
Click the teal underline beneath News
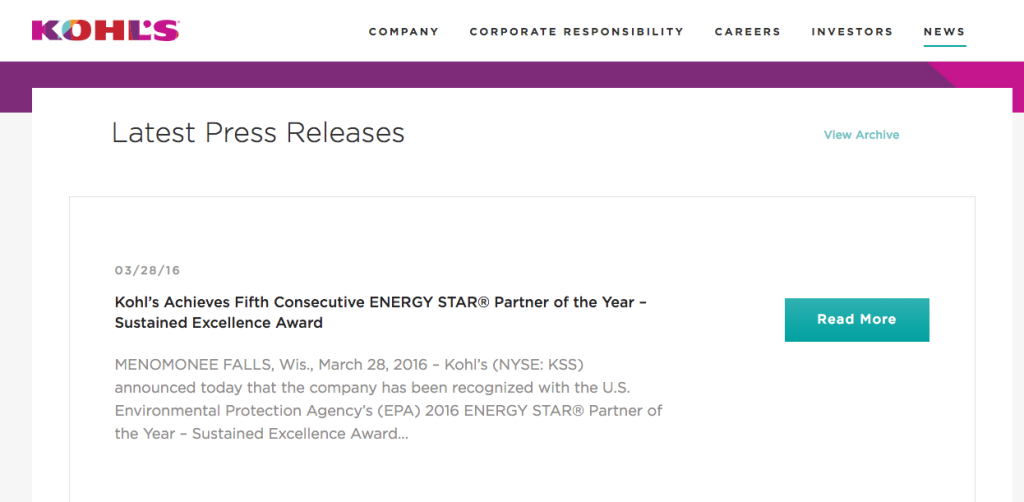(x=944, y=46)
